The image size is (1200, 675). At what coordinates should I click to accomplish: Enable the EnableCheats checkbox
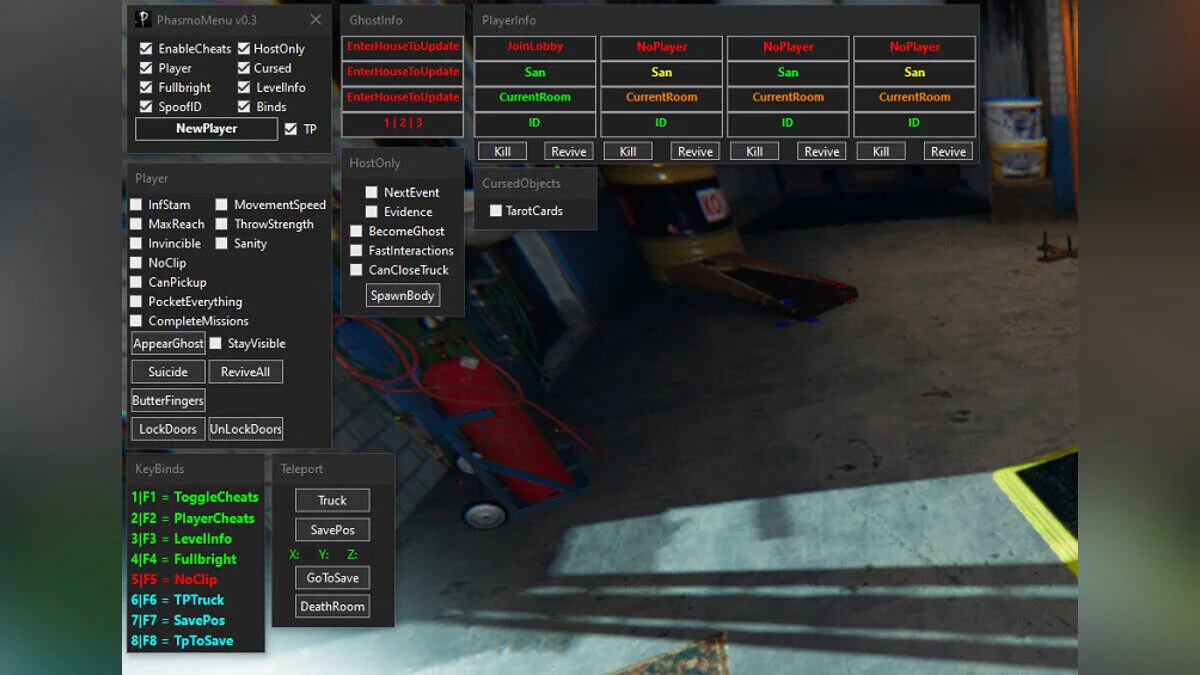147,48
